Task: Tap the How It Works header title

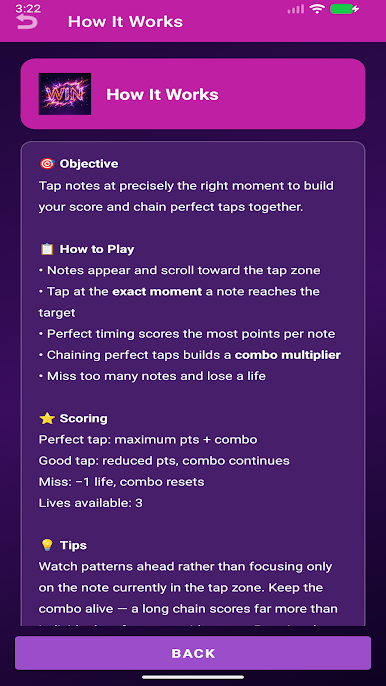Action: click(x=125, y=22)
